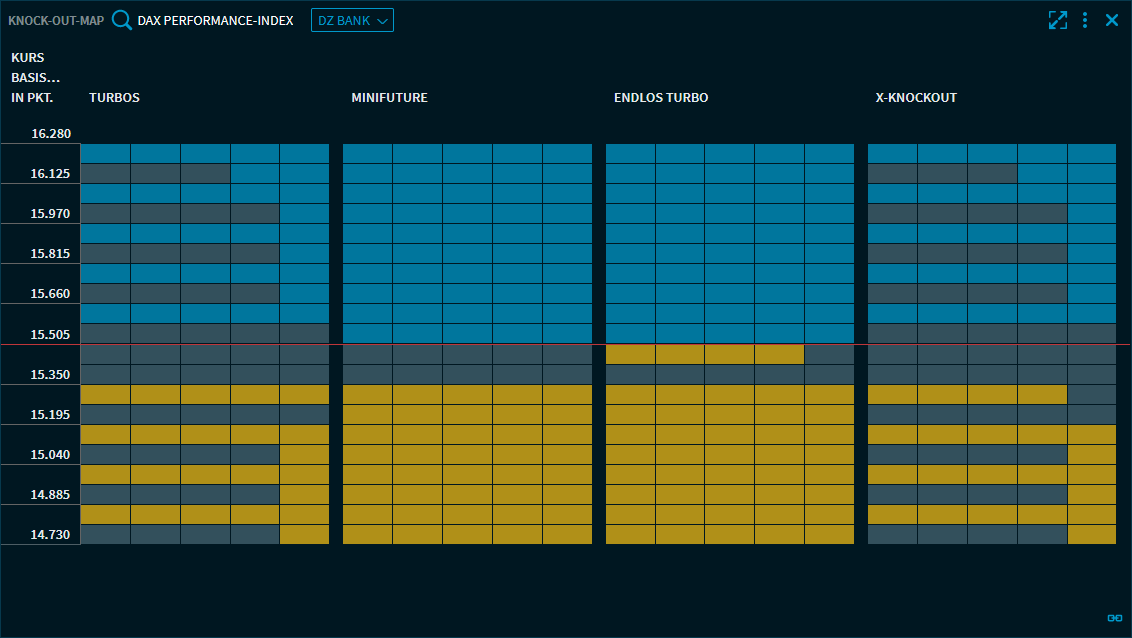
Task: Click the search magnifier icon
Action: (122, 20)
